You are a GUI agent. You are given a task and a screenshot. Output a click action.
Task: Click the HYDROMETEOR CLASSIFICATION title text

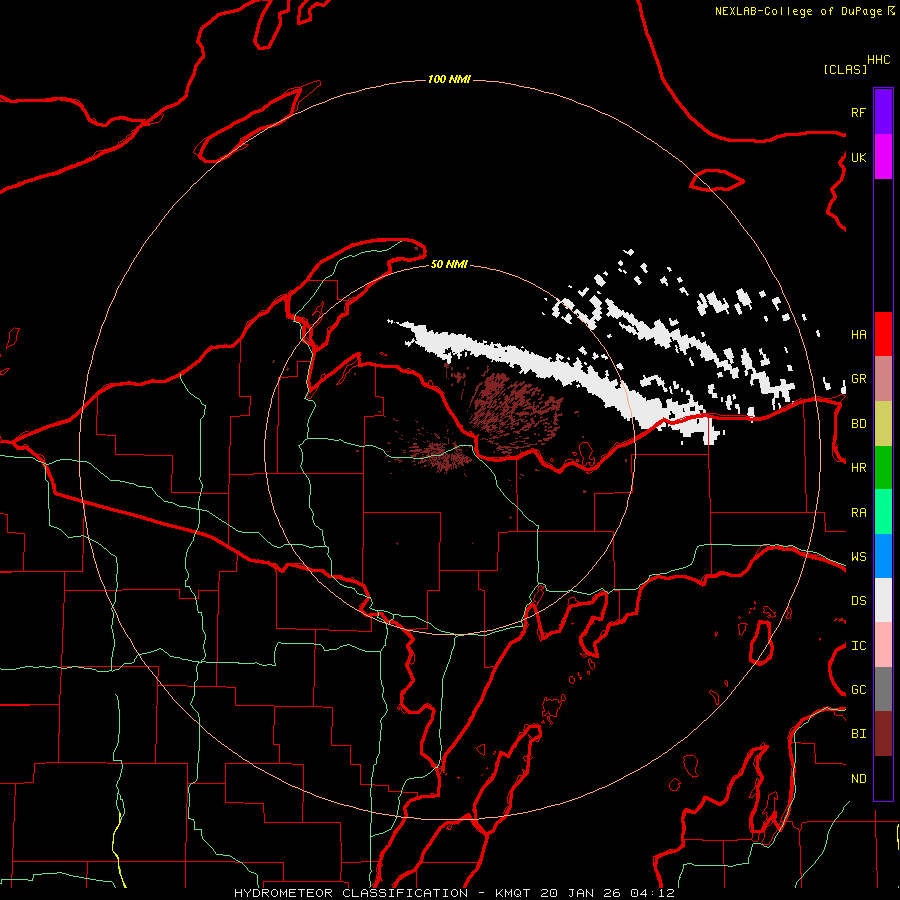[351, 893]
